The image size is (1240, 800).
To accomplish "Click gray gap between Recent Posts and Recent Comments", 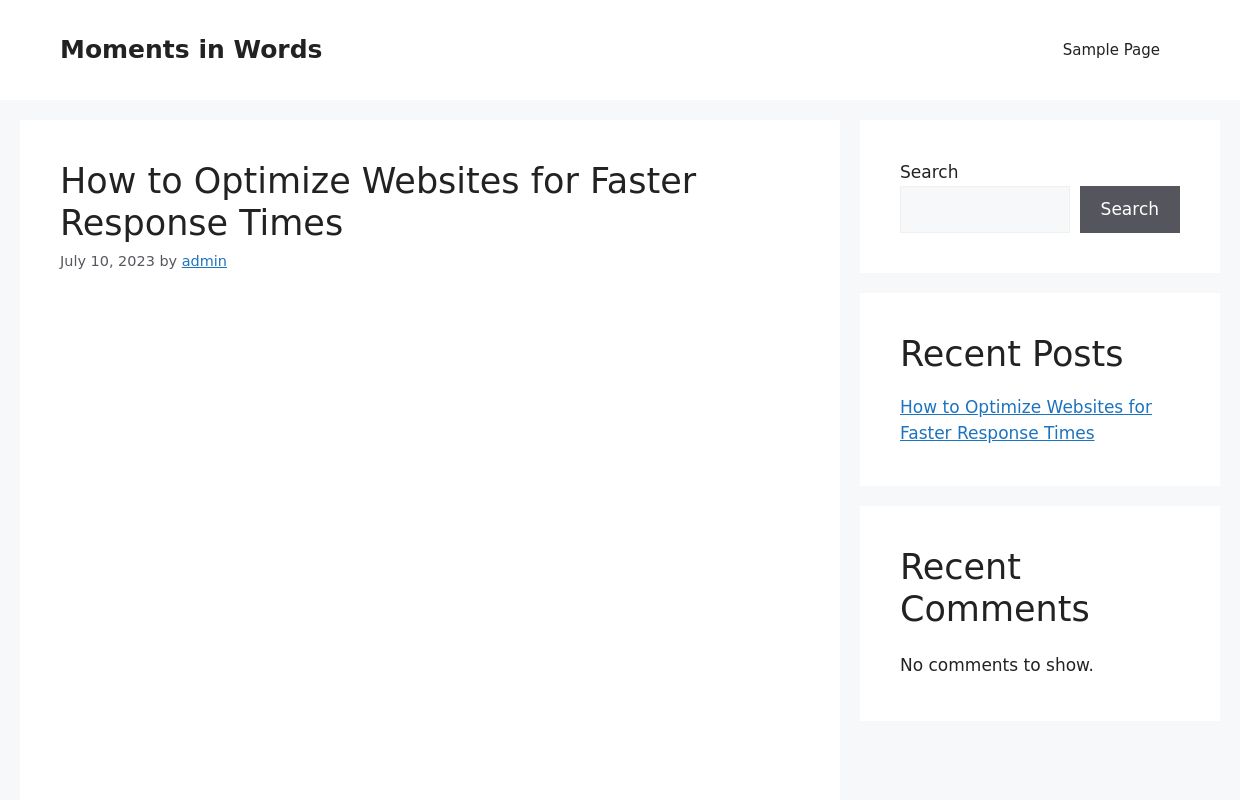I will tap(1040, 496).
